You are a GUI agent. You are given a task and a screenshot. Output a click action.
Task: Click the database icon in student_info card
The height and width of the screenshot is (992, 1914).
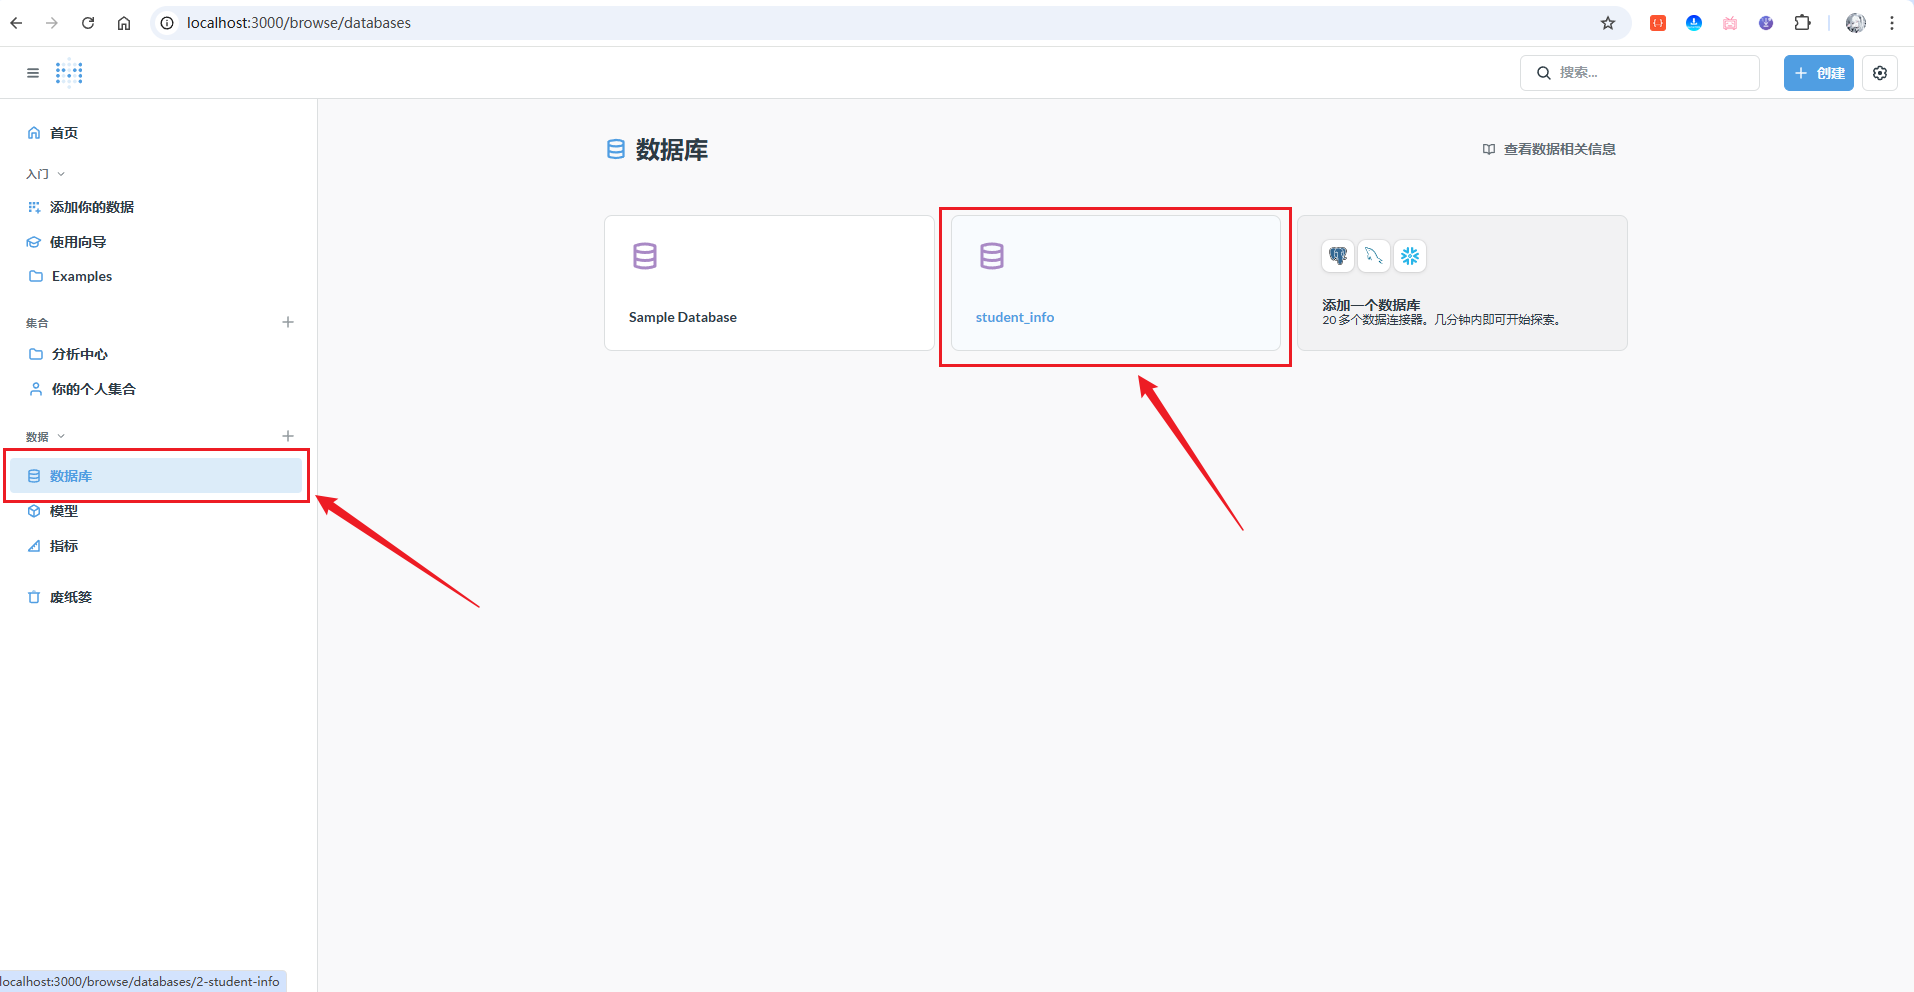(991, 256)
